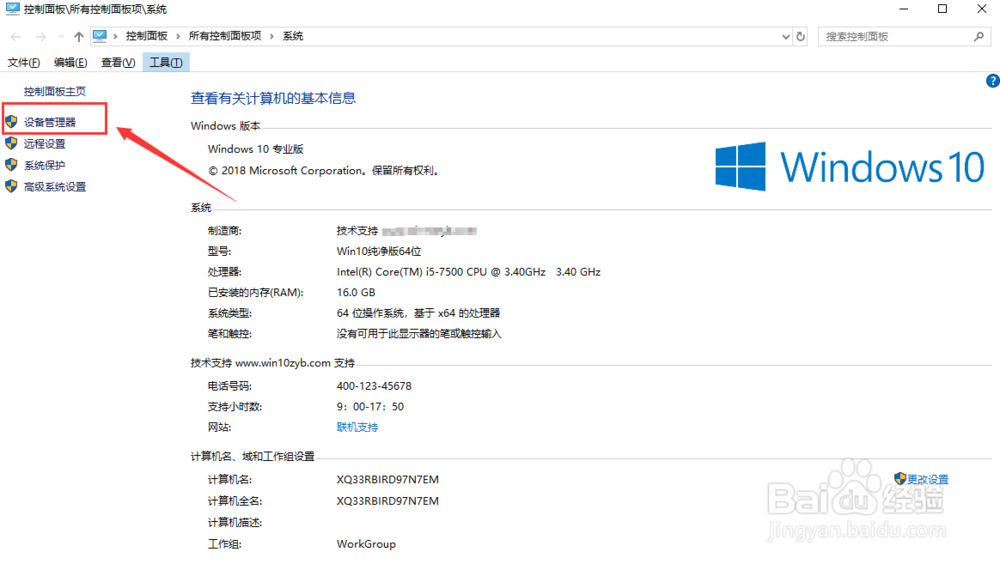1000x564 pixels.
Task: Select 控制面板 breadcrumb in address bar
Action: point(147,36)
